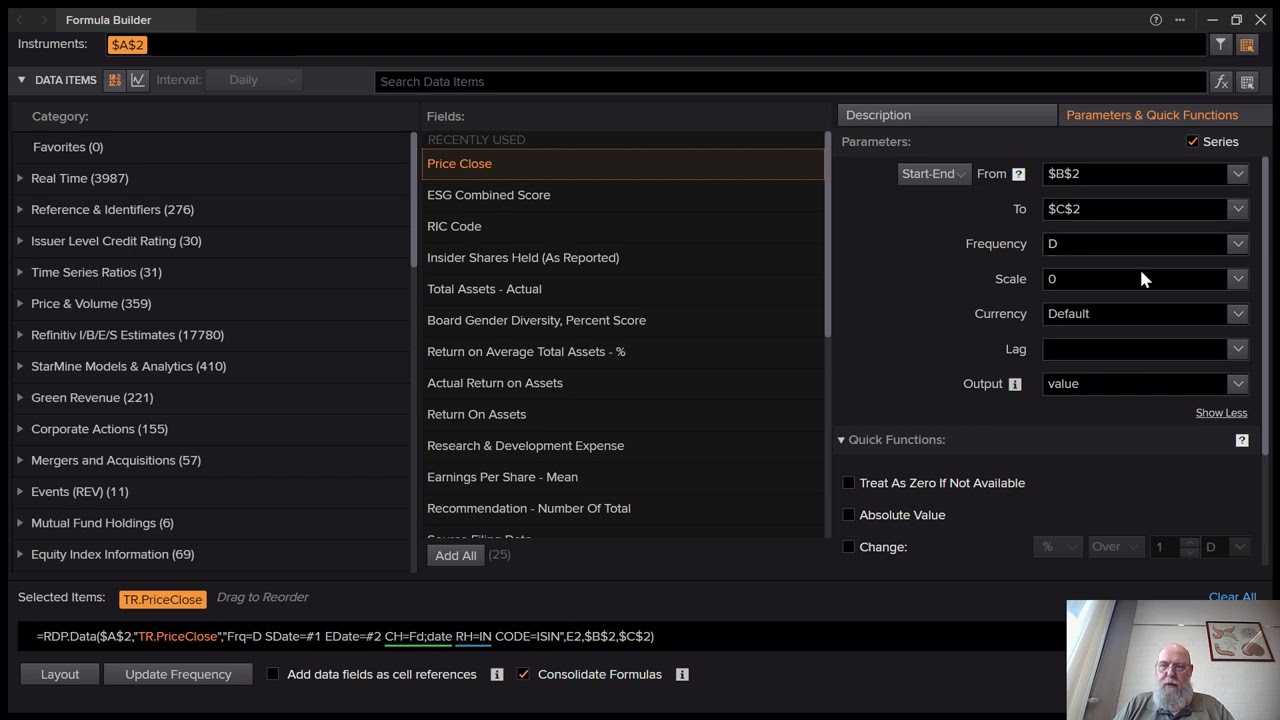Click the Show Less link
The height and width of the screenshot is (720, 1280).
1221,413
